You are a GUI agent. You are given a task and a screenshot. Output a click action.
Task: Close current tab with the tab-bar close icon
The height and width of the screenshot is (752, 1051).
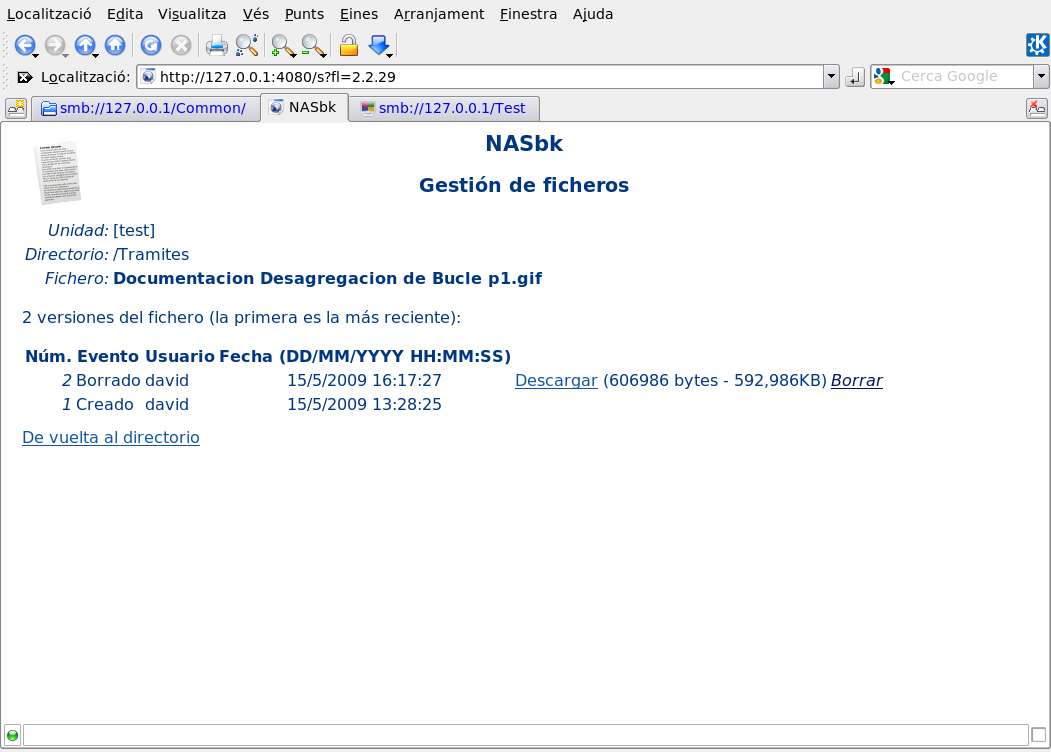click(1036, 108)
